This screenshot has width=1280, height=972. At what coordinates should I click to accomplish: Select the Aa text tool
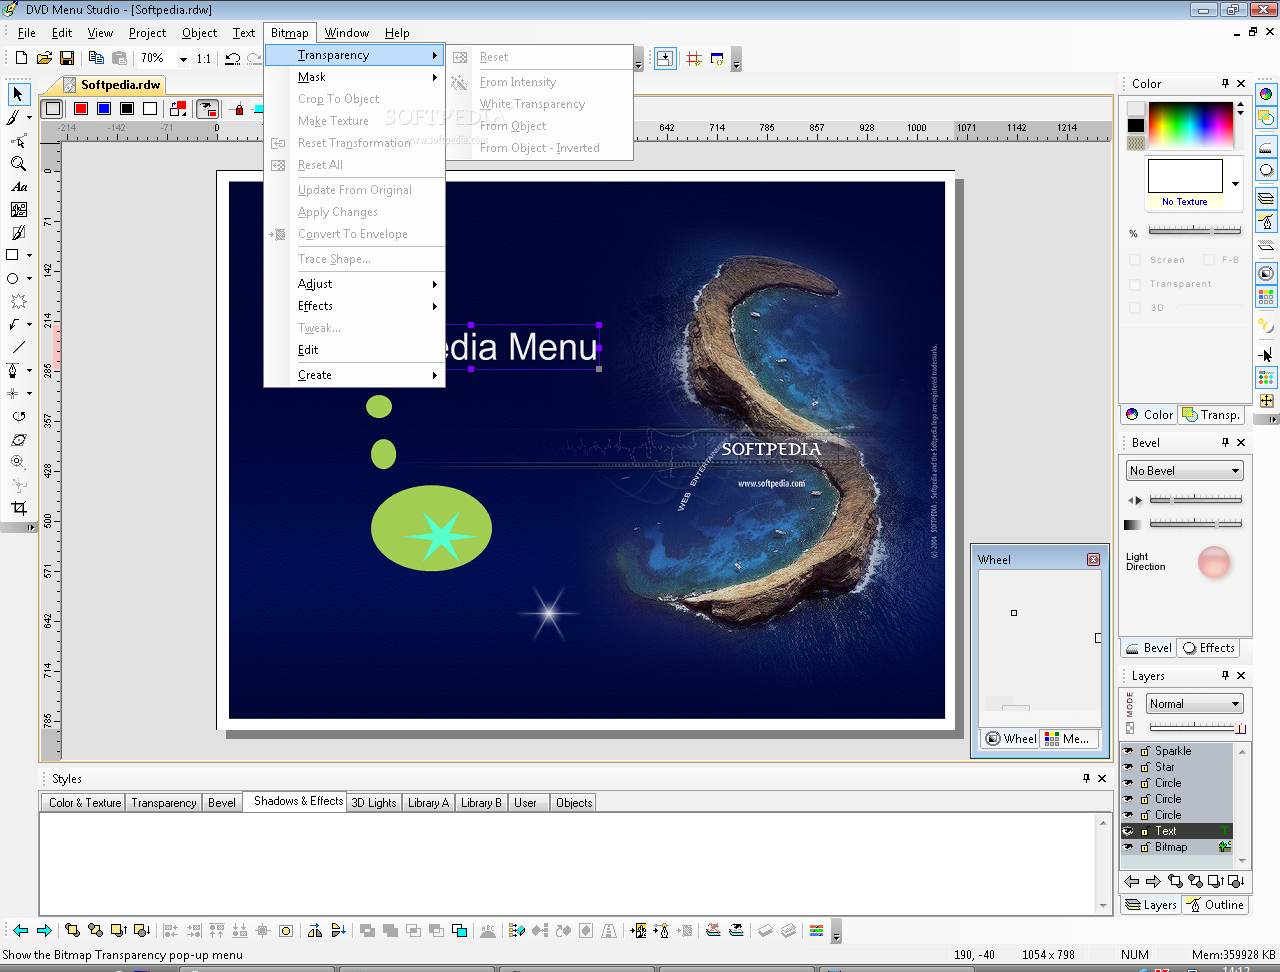tap(18, 186)
